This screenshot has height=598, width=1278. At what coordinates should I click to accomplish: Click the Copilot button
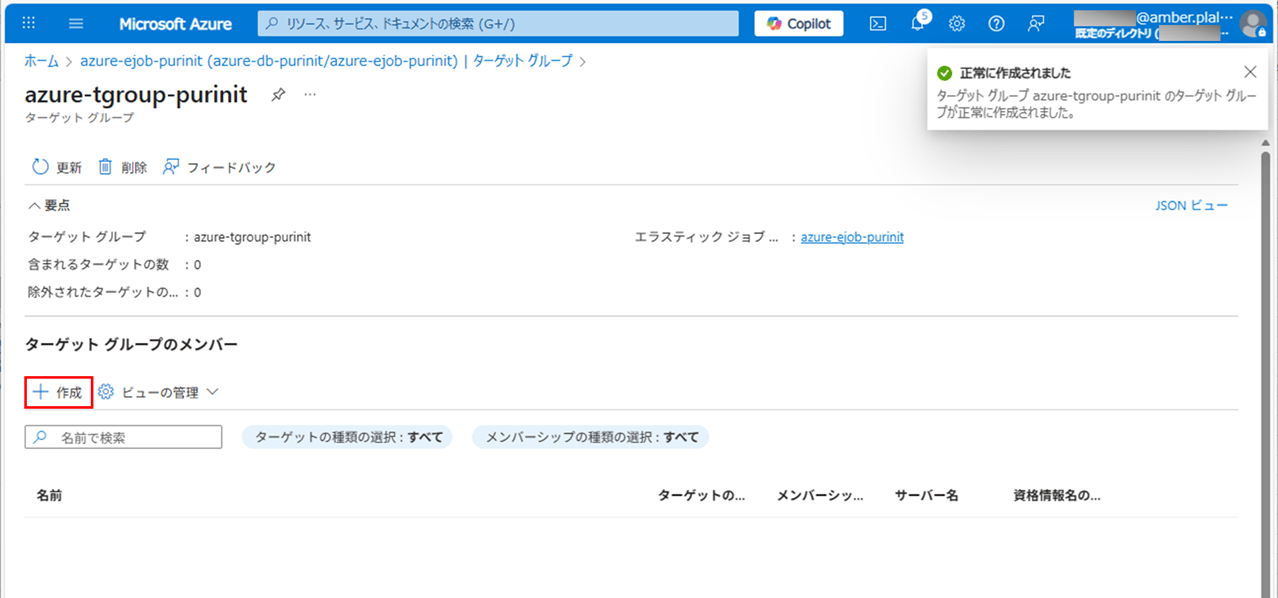pyautogui.click(x=798, y=23)
